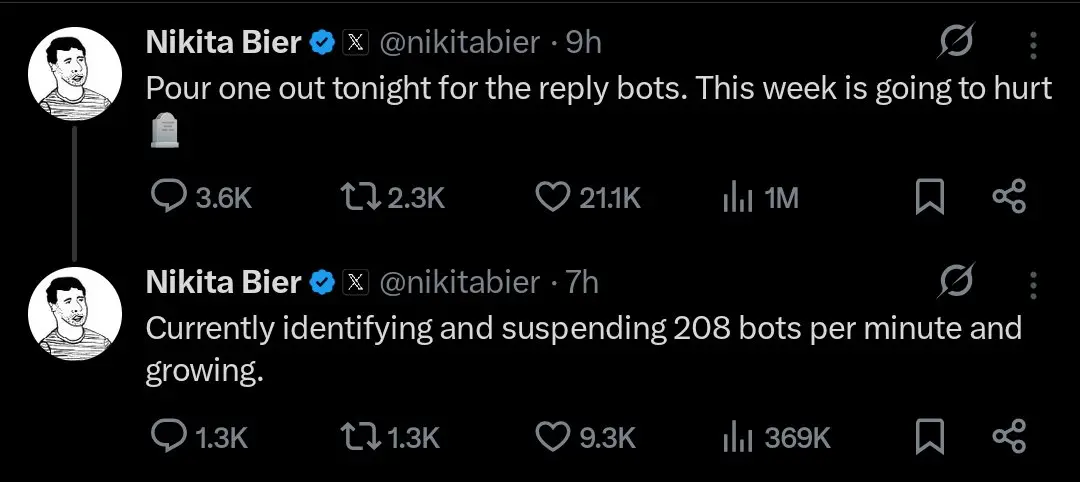Open Grok icon on the second post
This screenshot has height=482, width=1080.
pos(956,283)
